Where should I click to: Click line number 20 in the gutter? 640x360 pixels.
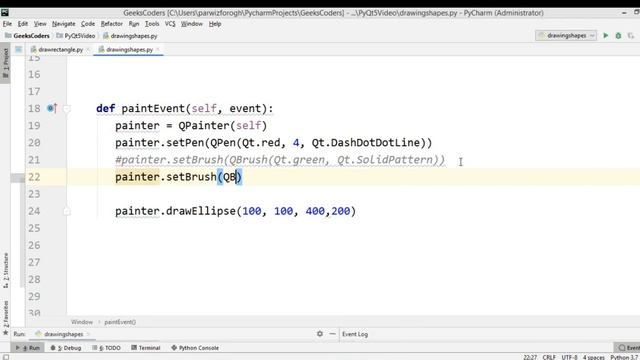(34, 142)
